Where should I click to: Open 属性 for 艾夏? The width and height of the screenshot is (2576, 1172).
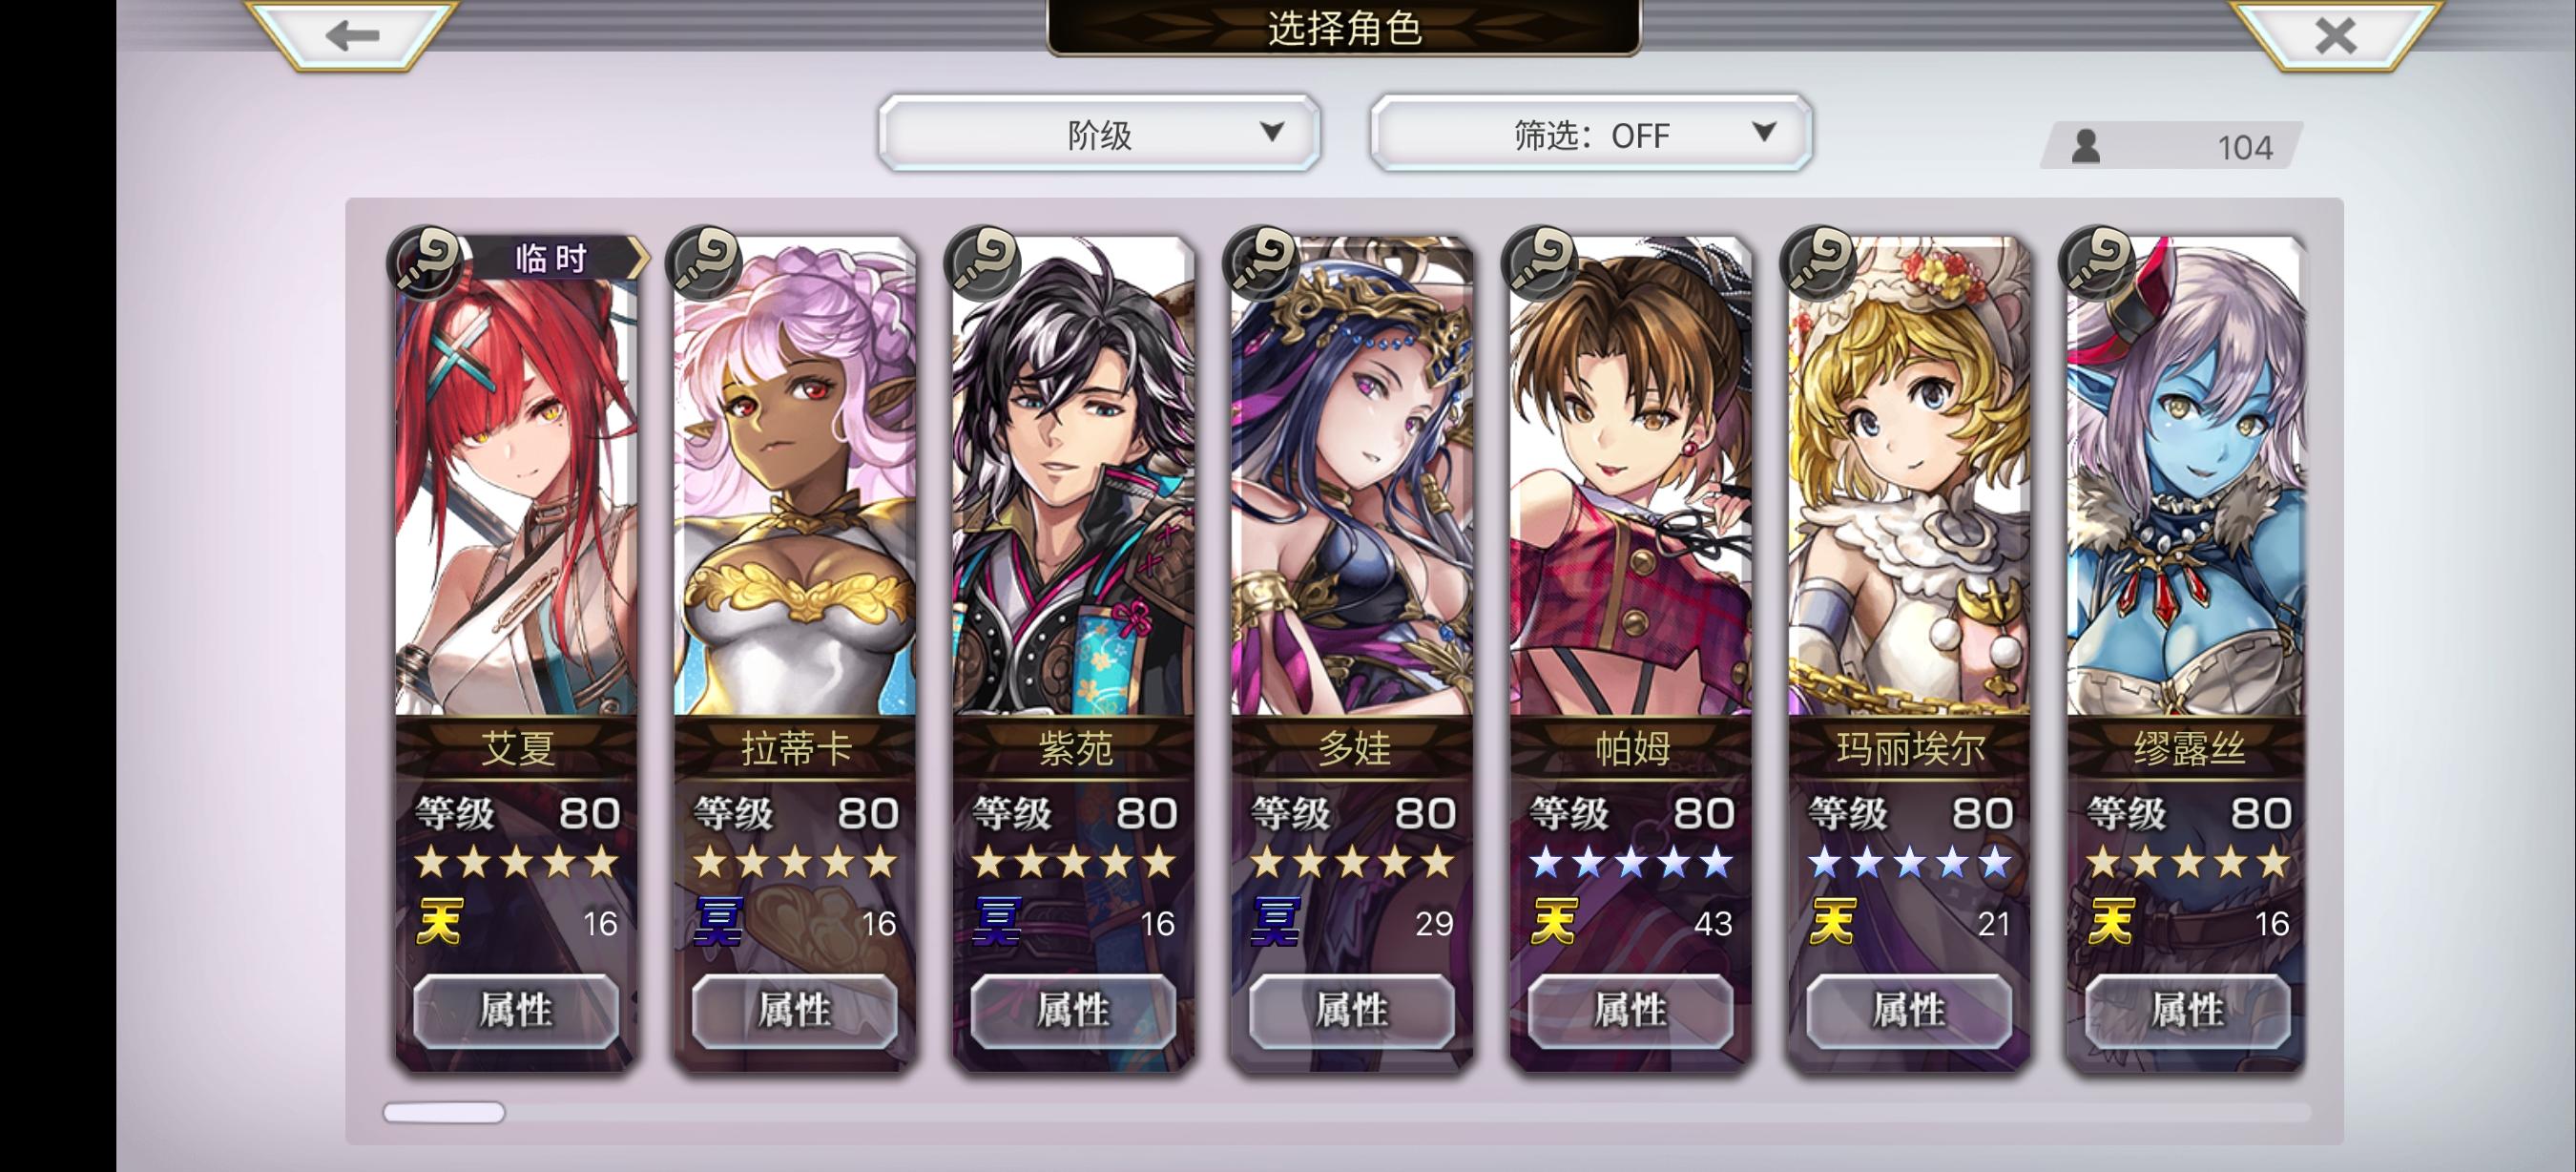click(x=516, y=1010)
